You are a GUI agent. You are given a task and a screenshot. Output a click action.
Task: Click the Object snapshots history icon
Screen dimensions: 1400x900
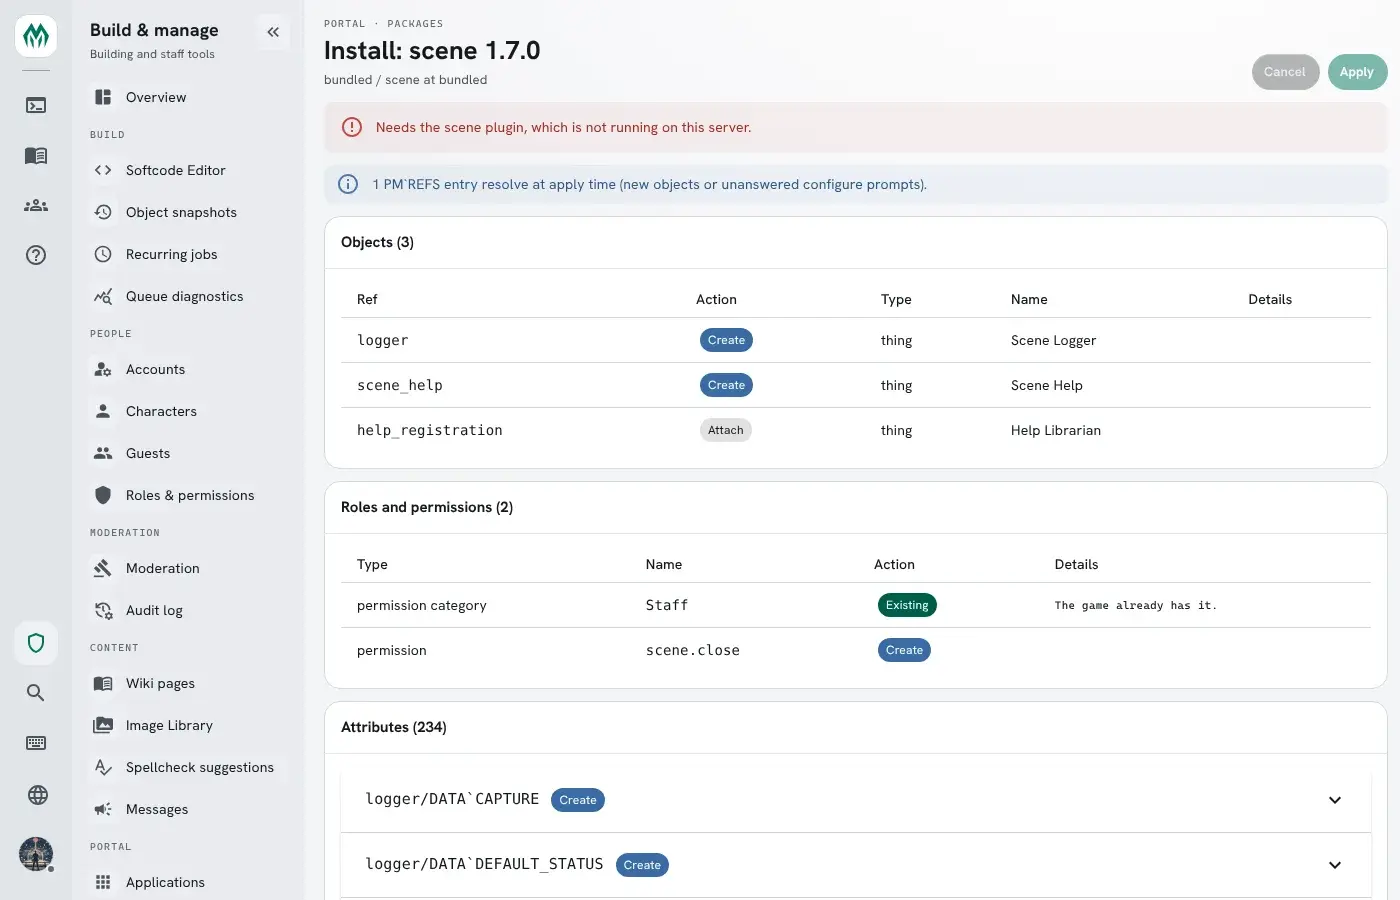(x=103, y=212)
